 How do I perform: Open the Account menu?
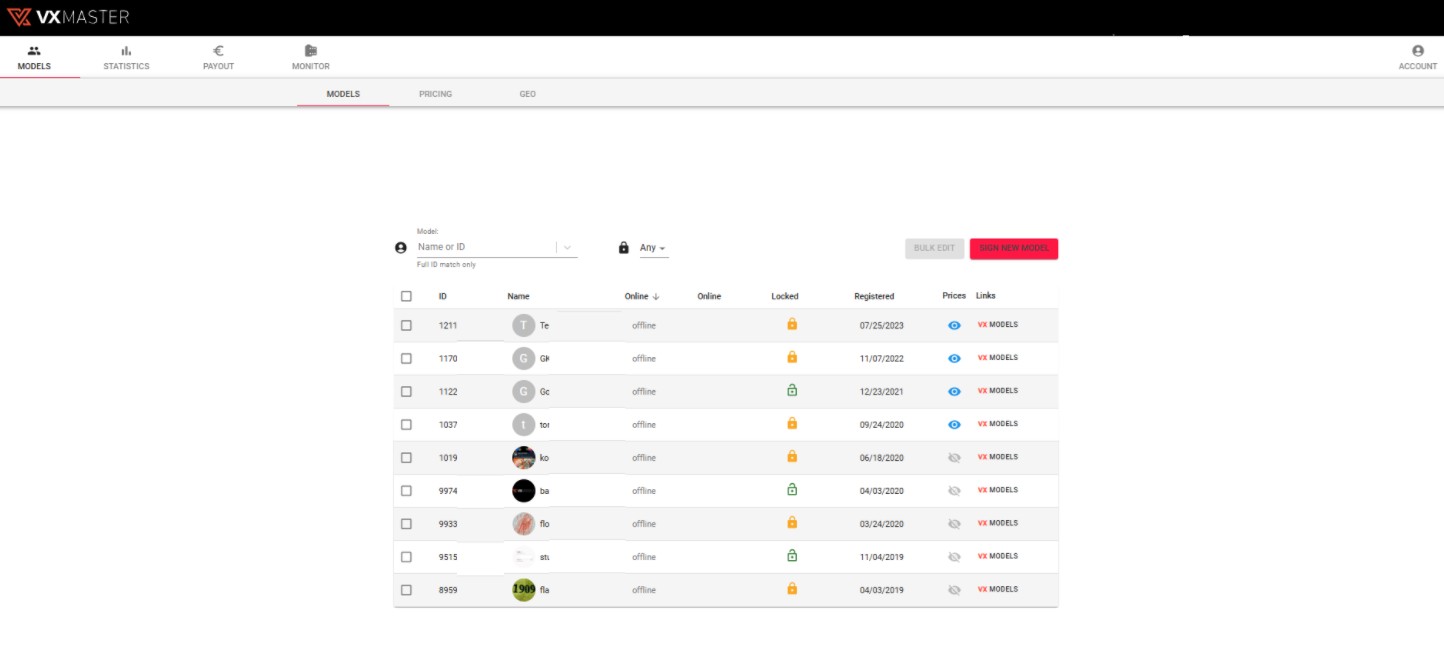coord(1417,58)
